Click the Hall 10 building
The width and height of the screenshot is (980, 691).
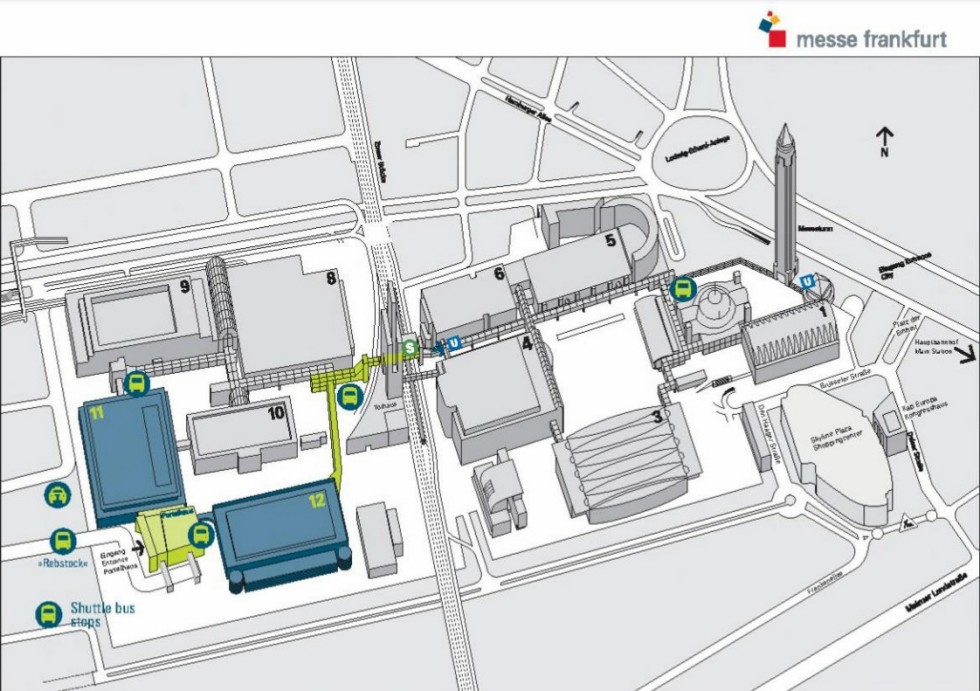[x=245, y=435]
